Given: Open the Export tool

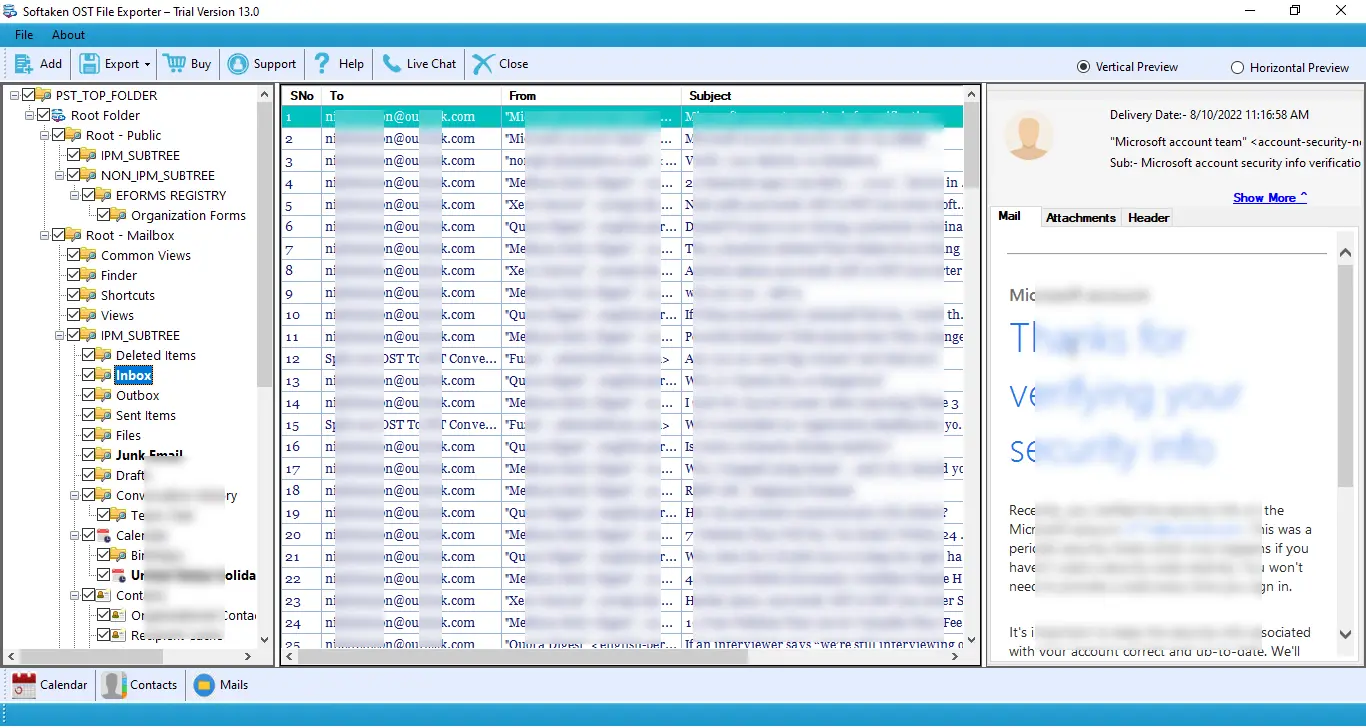Looking at the screenshot, I should point(108,63).
